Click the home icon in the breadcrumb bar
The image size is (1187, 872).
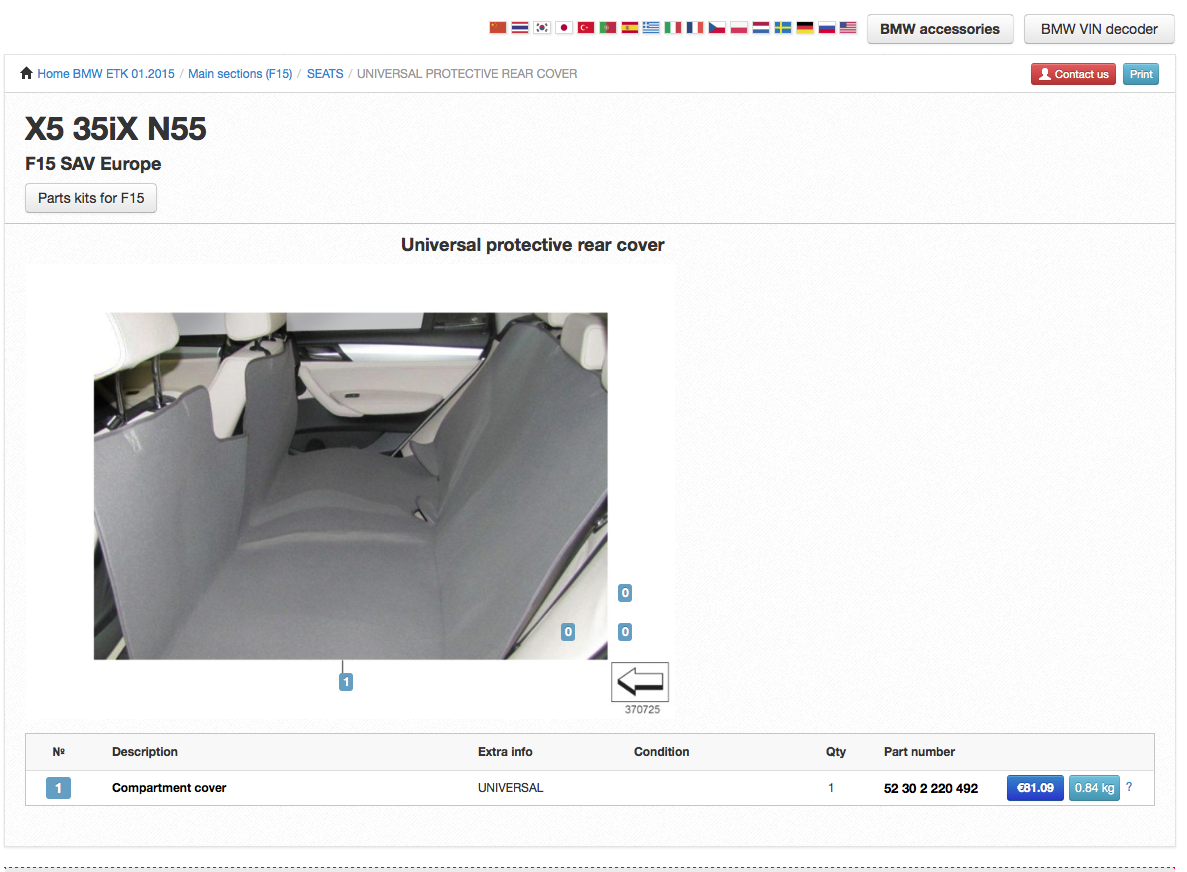pos(26,72)
